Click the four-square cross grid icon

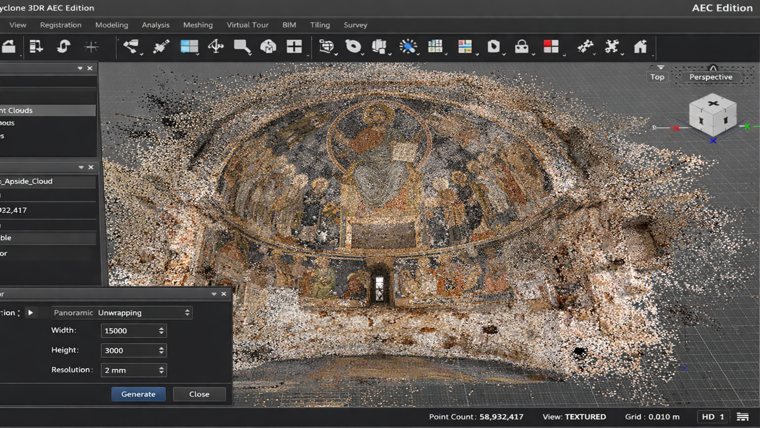(x=294, y=47)
